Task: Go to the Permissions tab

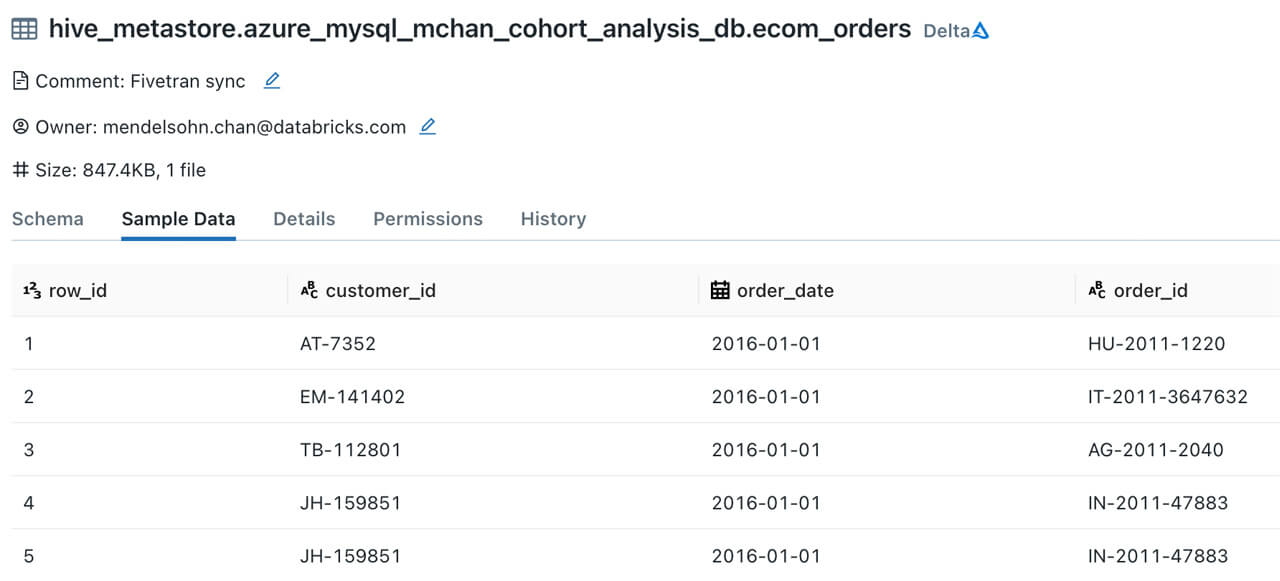Action: pyautogui.click(x=428, y=219)
